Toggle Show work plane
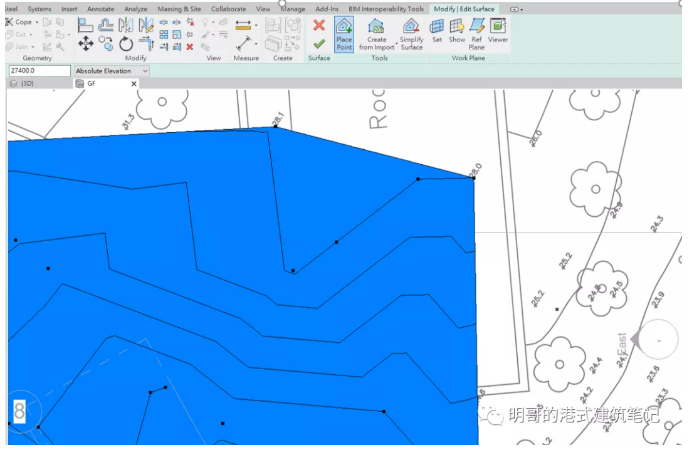The image size is (690, 452). coord(457,30)
